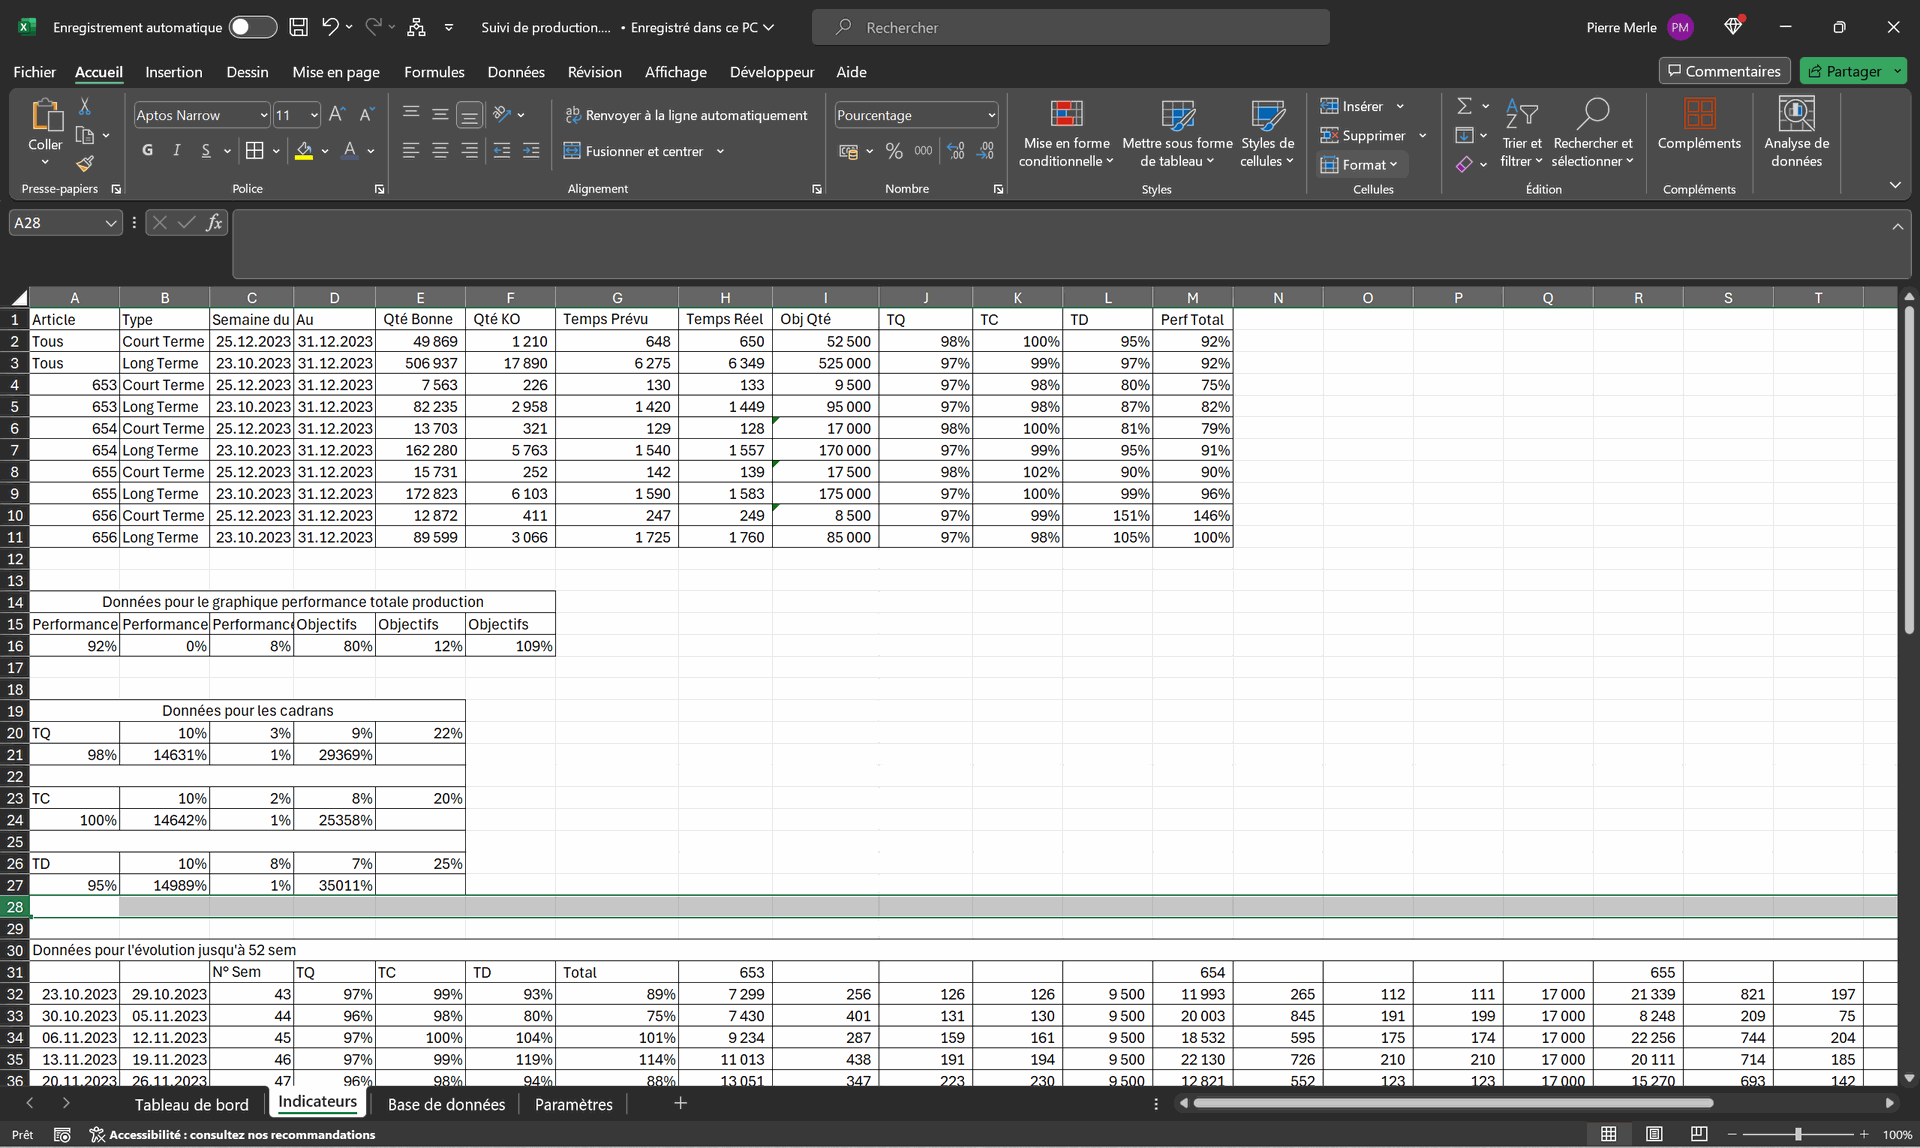Apply percent style to selected cell
This screenshot has height=1148, width=1920.
894,151
